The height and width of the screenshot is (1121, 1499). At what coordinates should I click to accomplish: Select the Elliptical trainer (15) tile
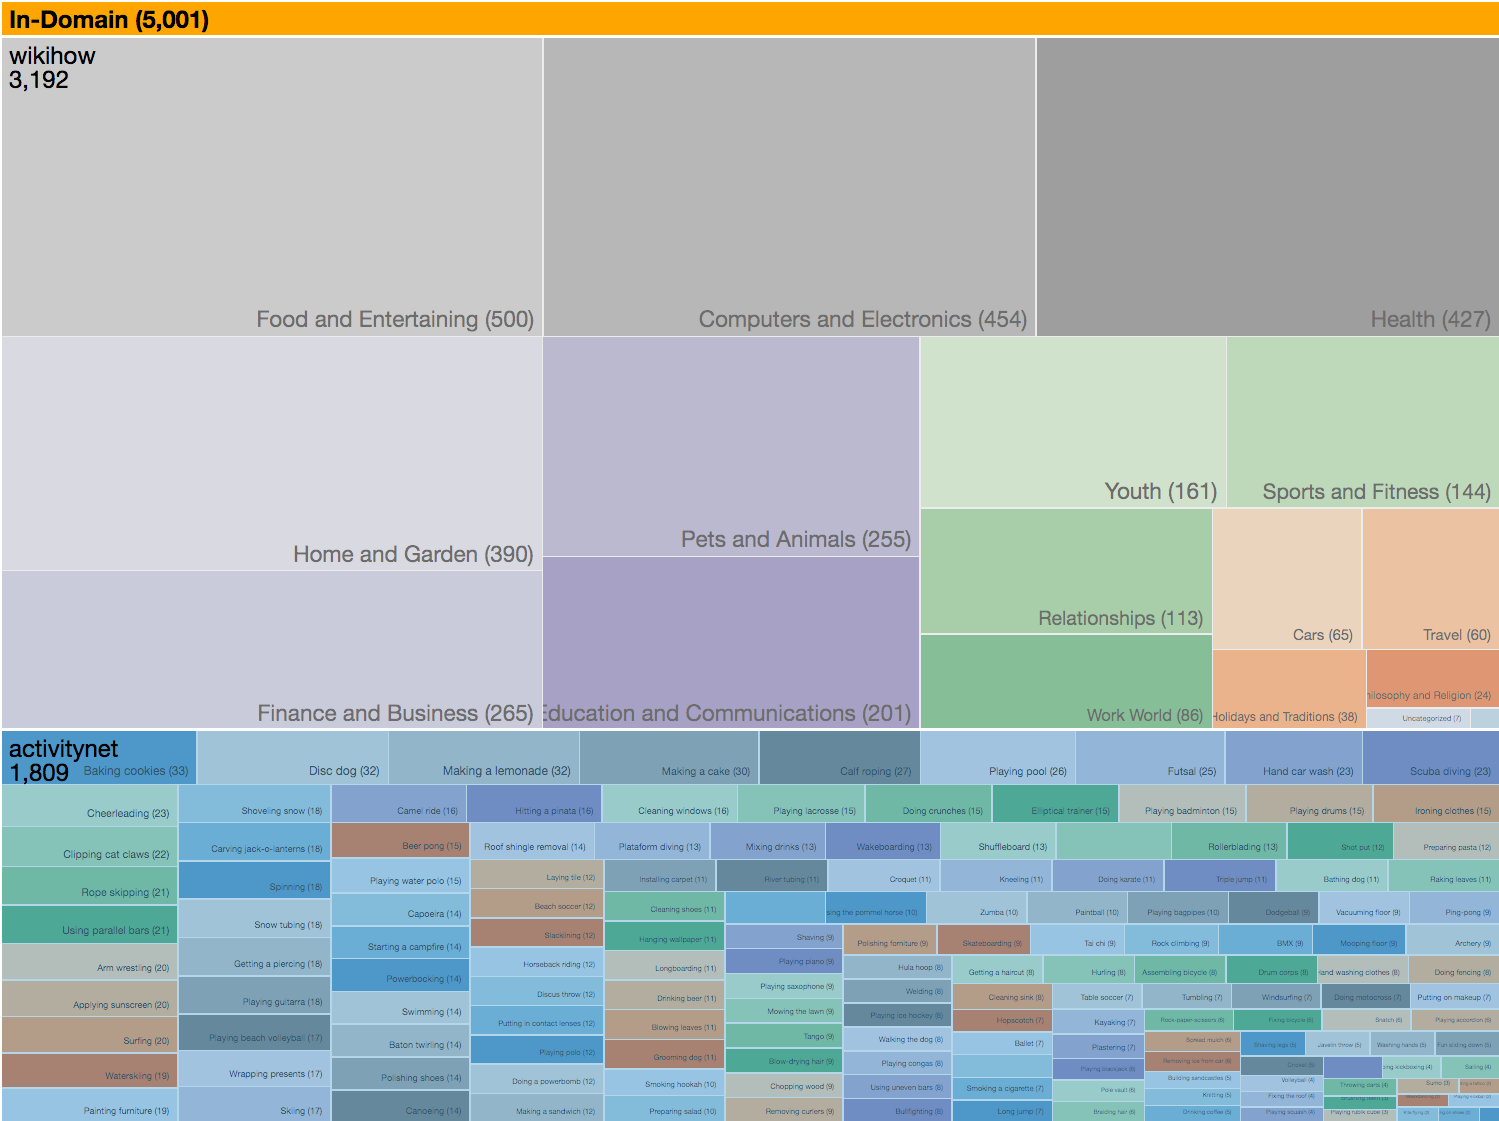pyautogui.click(x=1055, y=804)
